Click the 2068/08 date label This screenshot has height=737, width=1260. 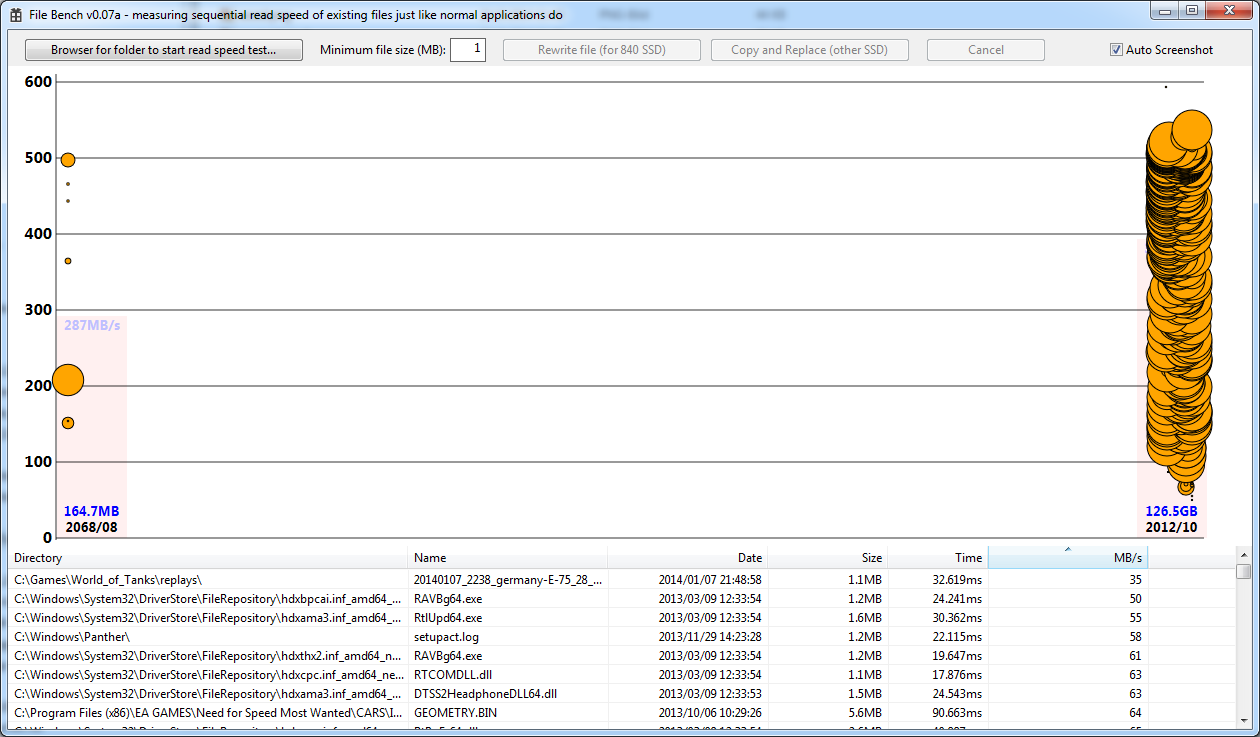tap(91, 527)
